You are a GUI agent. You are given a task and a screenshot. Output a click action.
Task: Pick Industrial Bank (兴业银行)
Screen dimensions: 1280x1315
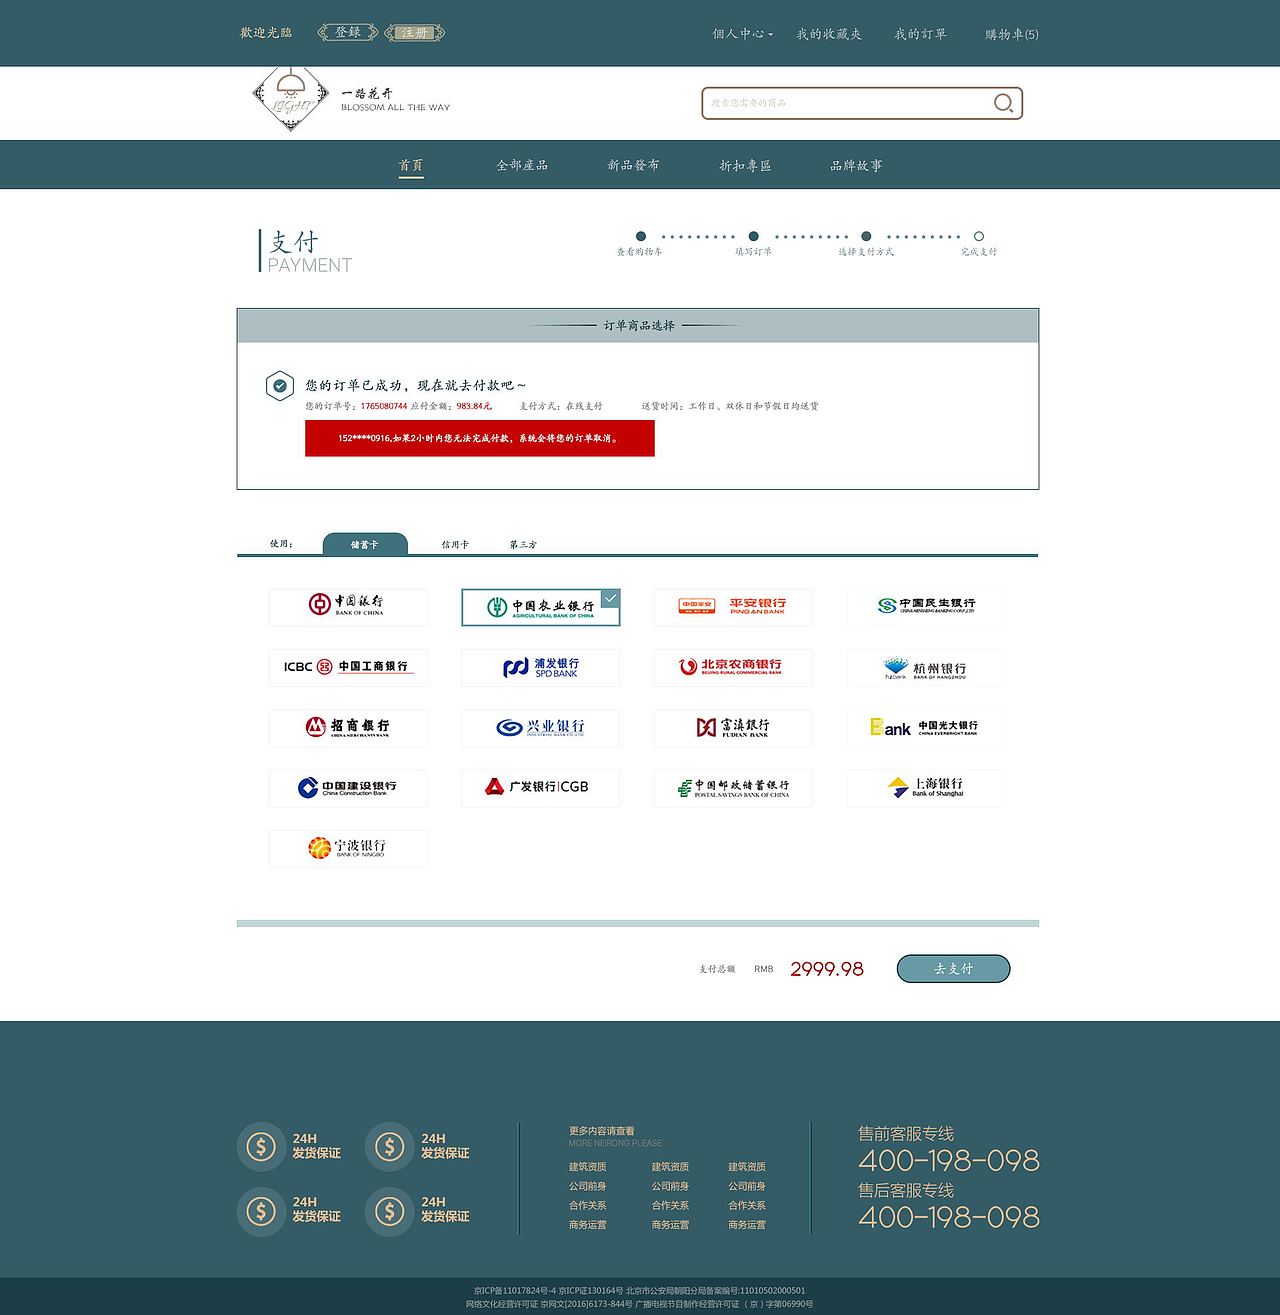click(x=540, y=728)
